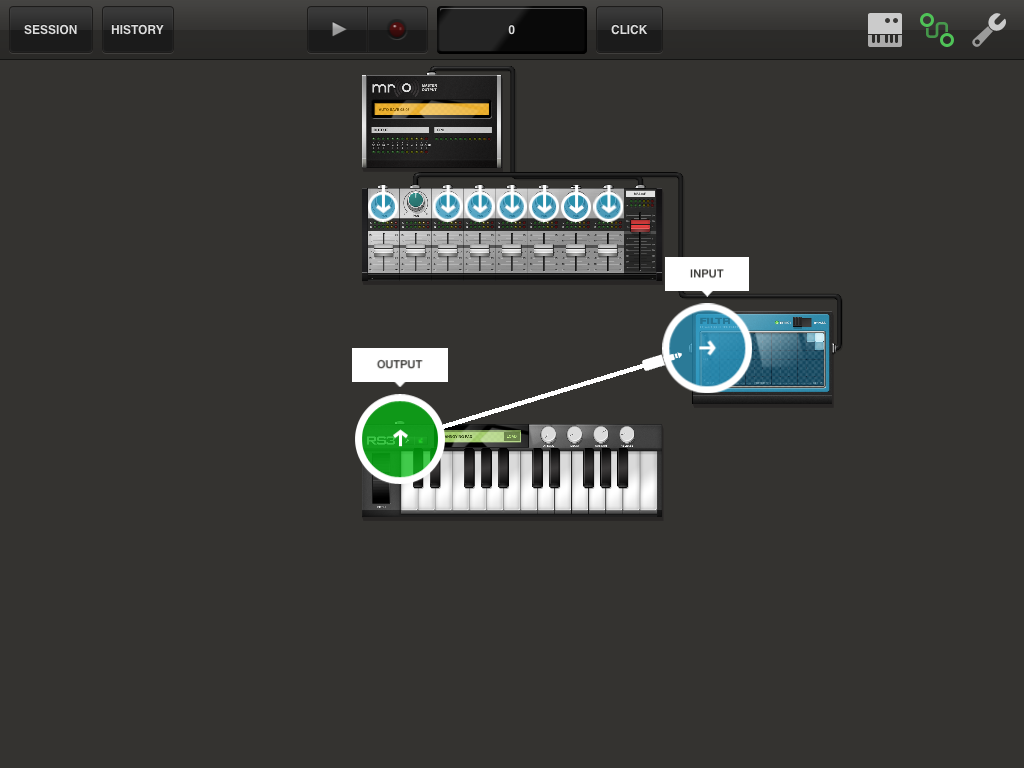Click mixer channel 8 volume fader

[607, 251]
